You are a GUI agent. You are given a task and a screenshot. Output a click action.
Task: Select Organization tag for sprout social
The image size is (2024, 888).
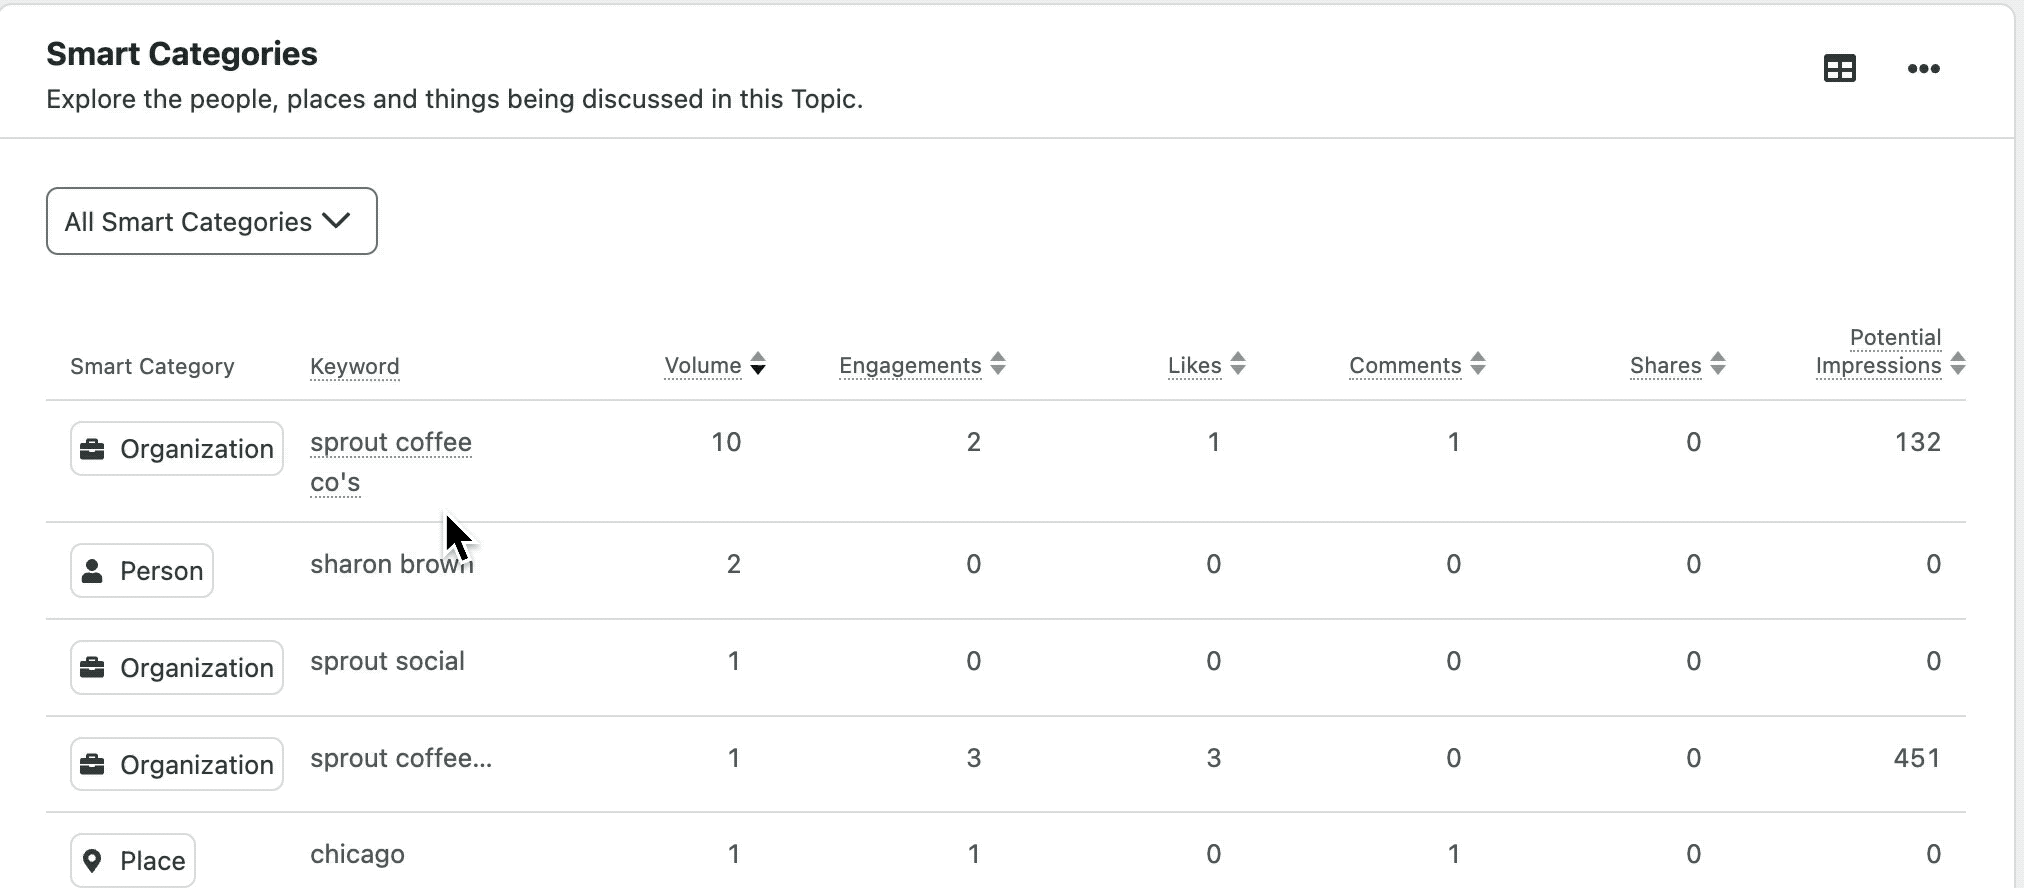point(177,668)
